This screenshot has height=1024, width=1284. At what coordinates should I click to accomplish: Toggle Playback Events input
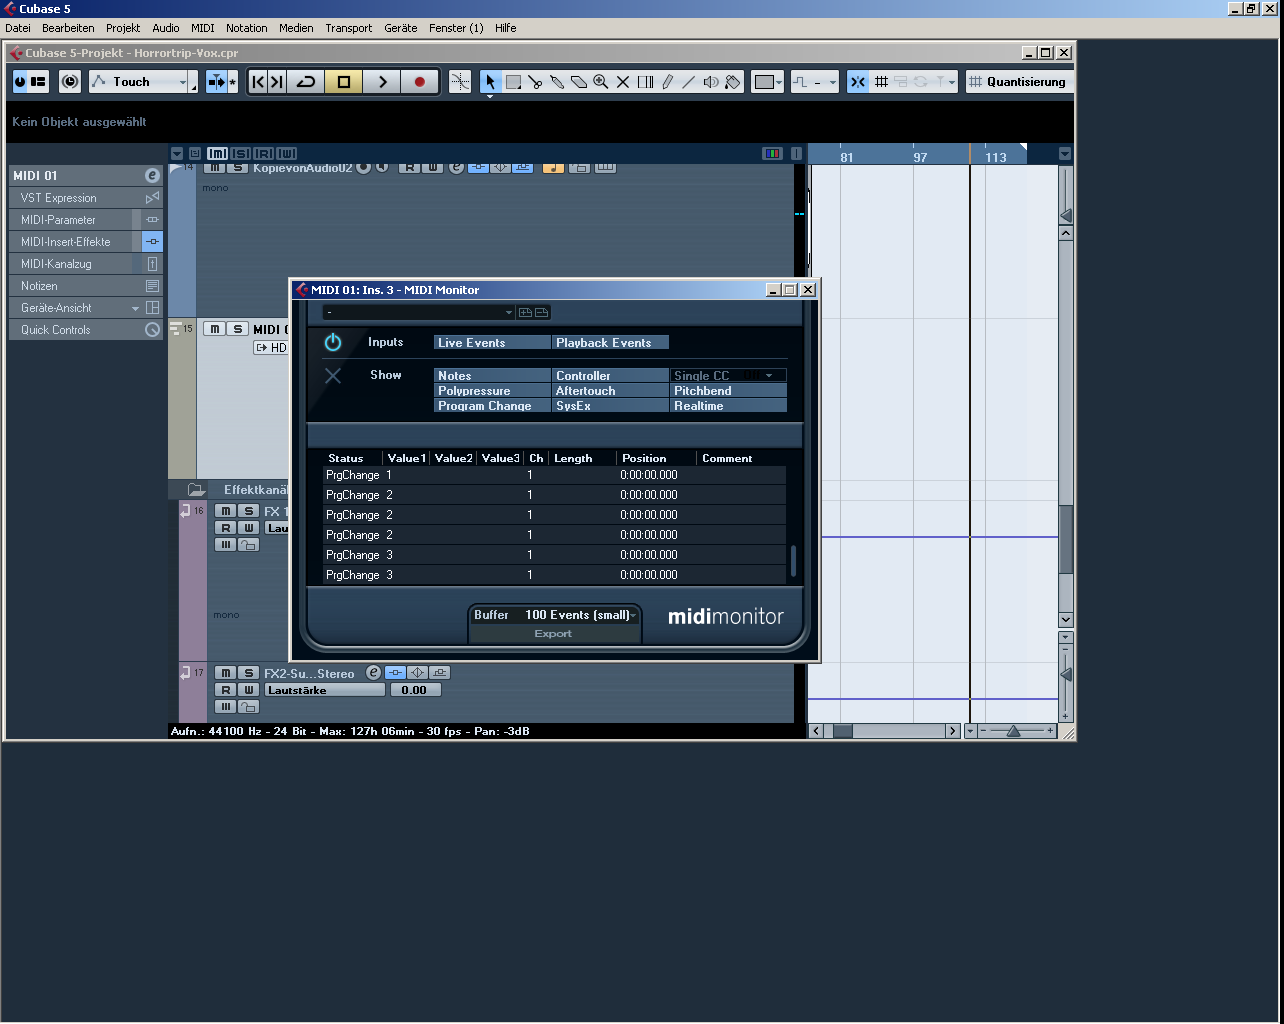point(611,343)
